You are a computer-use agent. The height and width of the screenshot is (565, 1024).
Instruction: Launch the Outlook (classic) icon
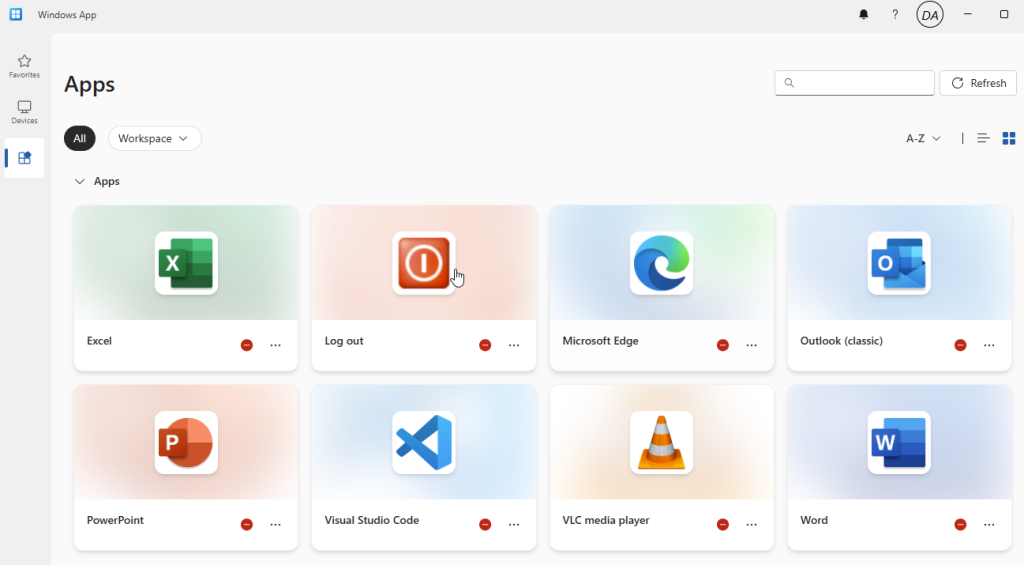(899, 263)
